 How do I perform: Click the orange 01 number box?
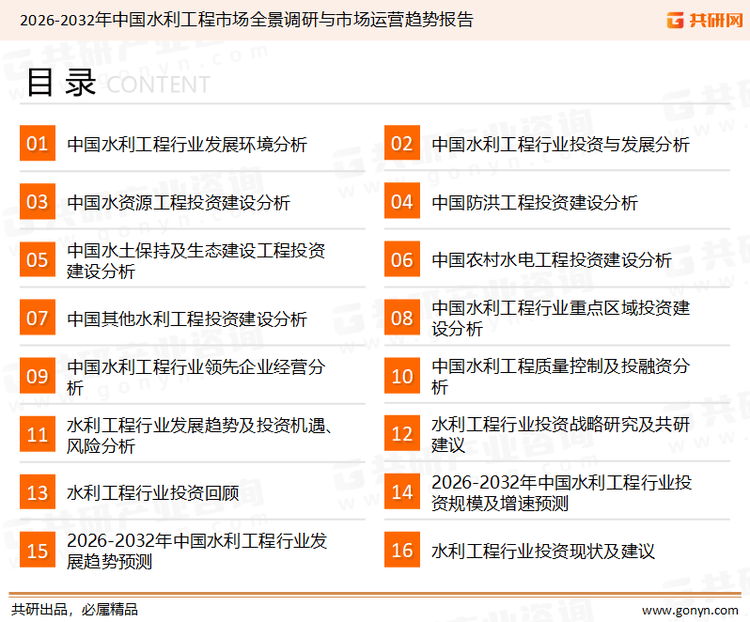(x=37, y=144)
